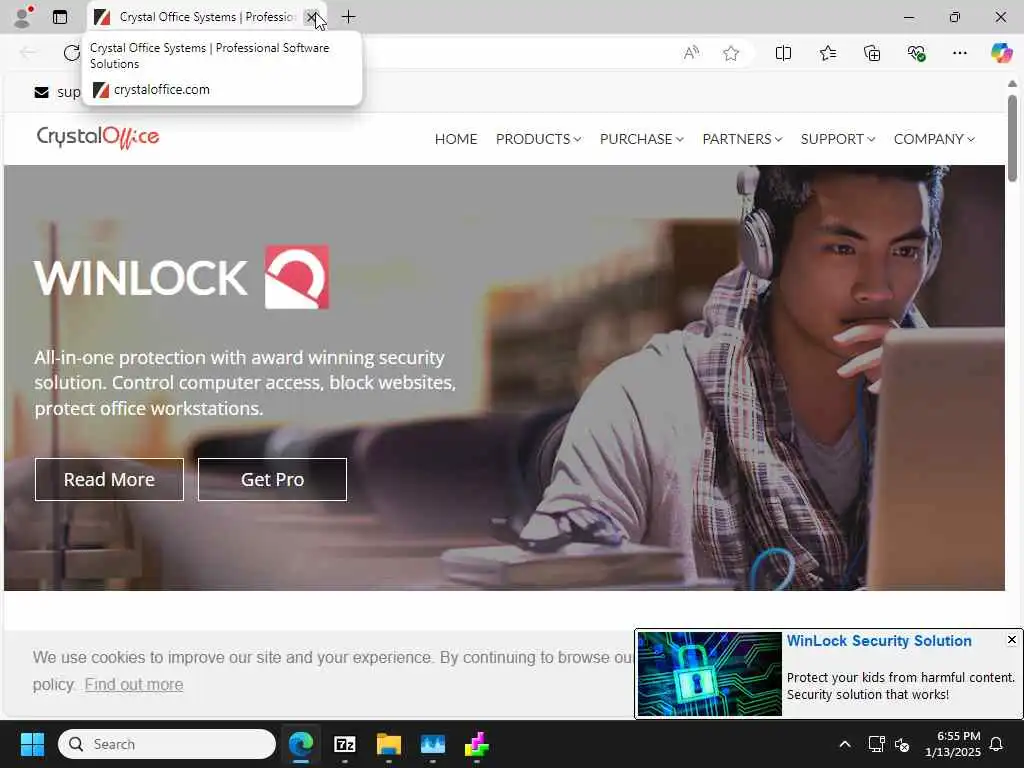Click the crystaloffice.com tab preview entry
Viewport: 1024px width, 768px height.
[x=152, y=89]
